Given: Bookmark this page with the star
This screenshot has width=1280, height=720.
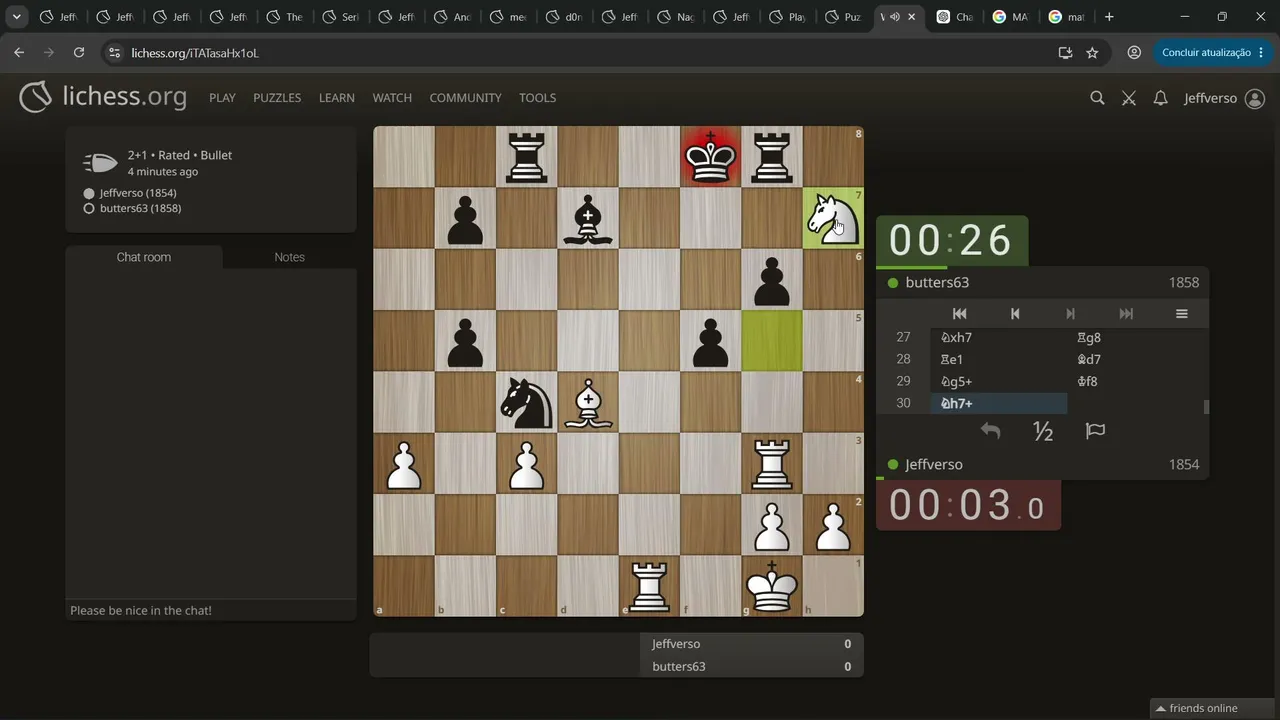Looking at the screenshot, I should tap(1092, 53).
